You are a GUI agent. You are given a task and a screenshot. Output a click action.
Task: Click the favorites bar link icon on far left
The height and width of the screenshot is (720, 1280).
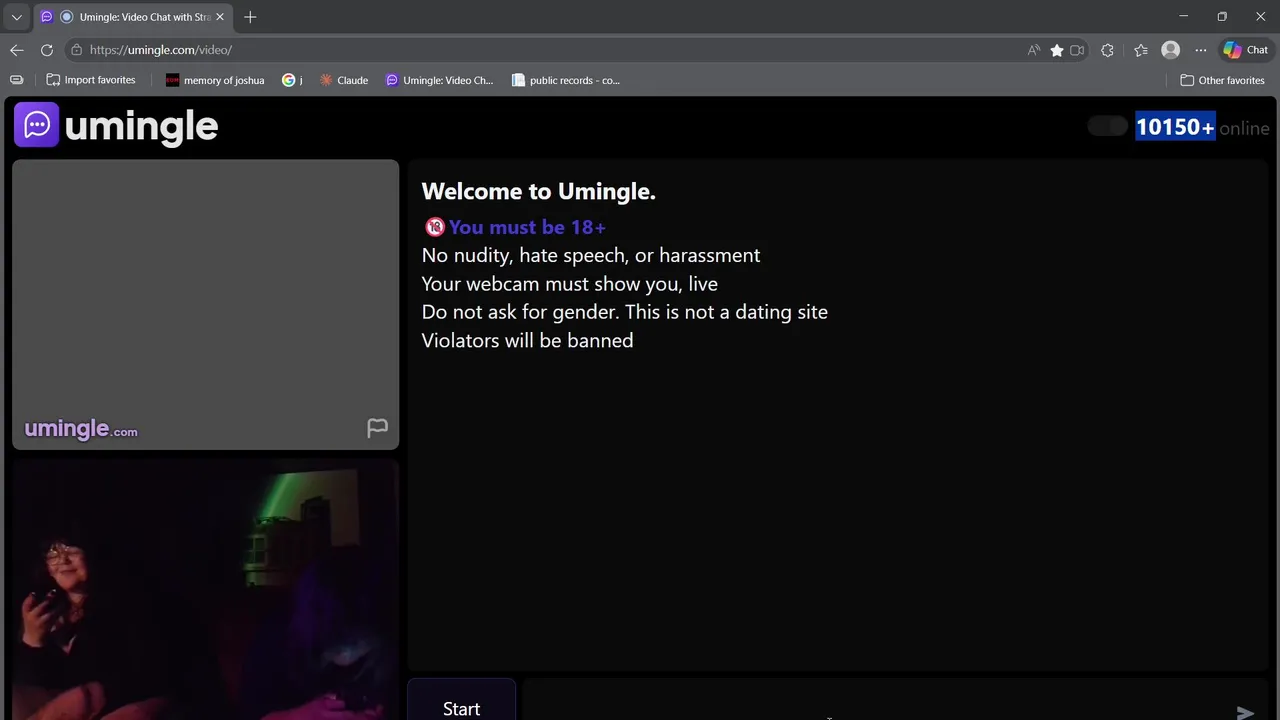16,80
